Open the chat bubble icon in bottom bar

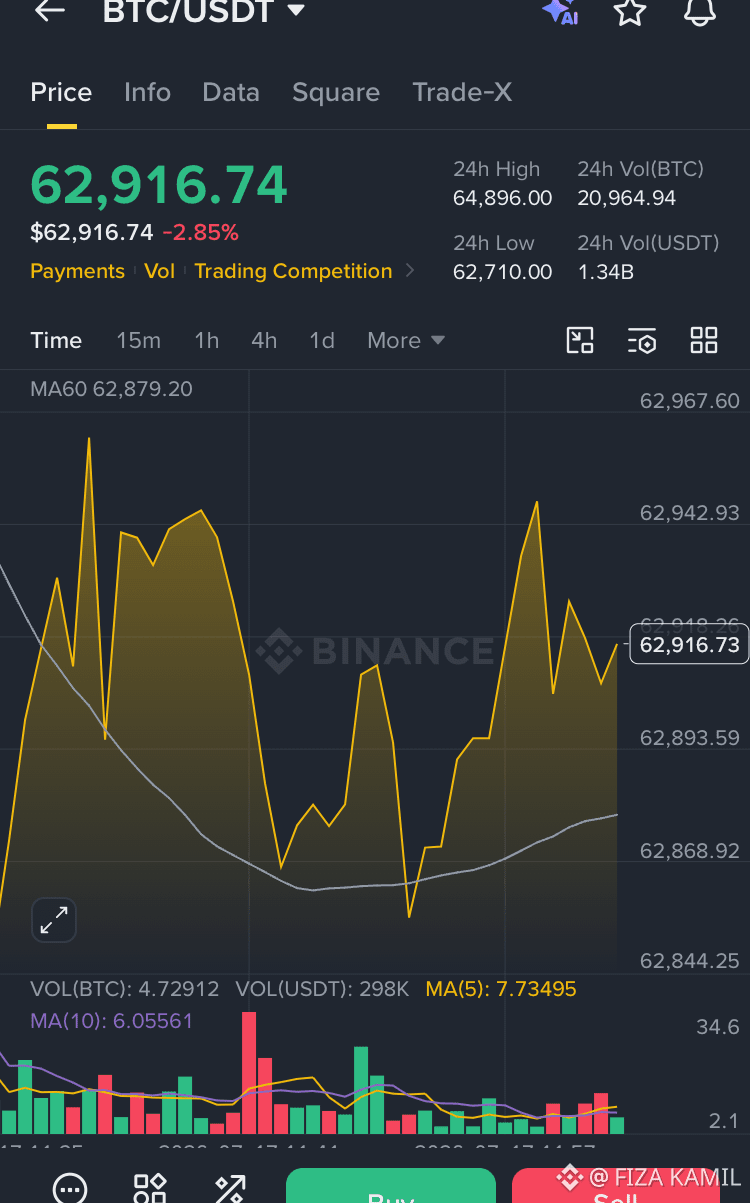70,1189
